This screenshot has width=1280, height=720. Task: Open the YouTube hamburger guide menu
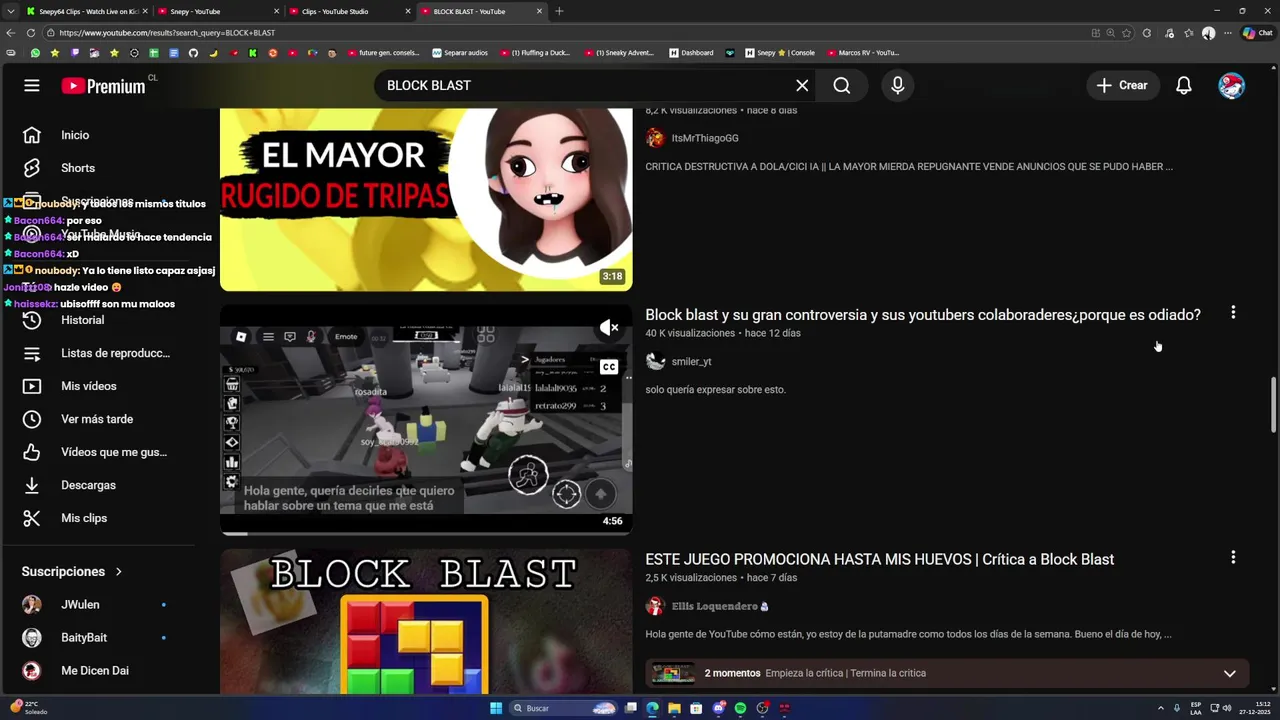pyautogui.click(x=32, y=85)
